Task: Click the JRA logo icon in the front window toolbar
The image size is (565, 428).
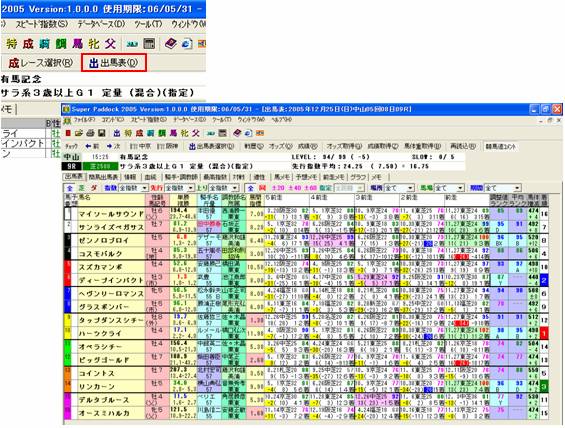Action: click(211, 133)
